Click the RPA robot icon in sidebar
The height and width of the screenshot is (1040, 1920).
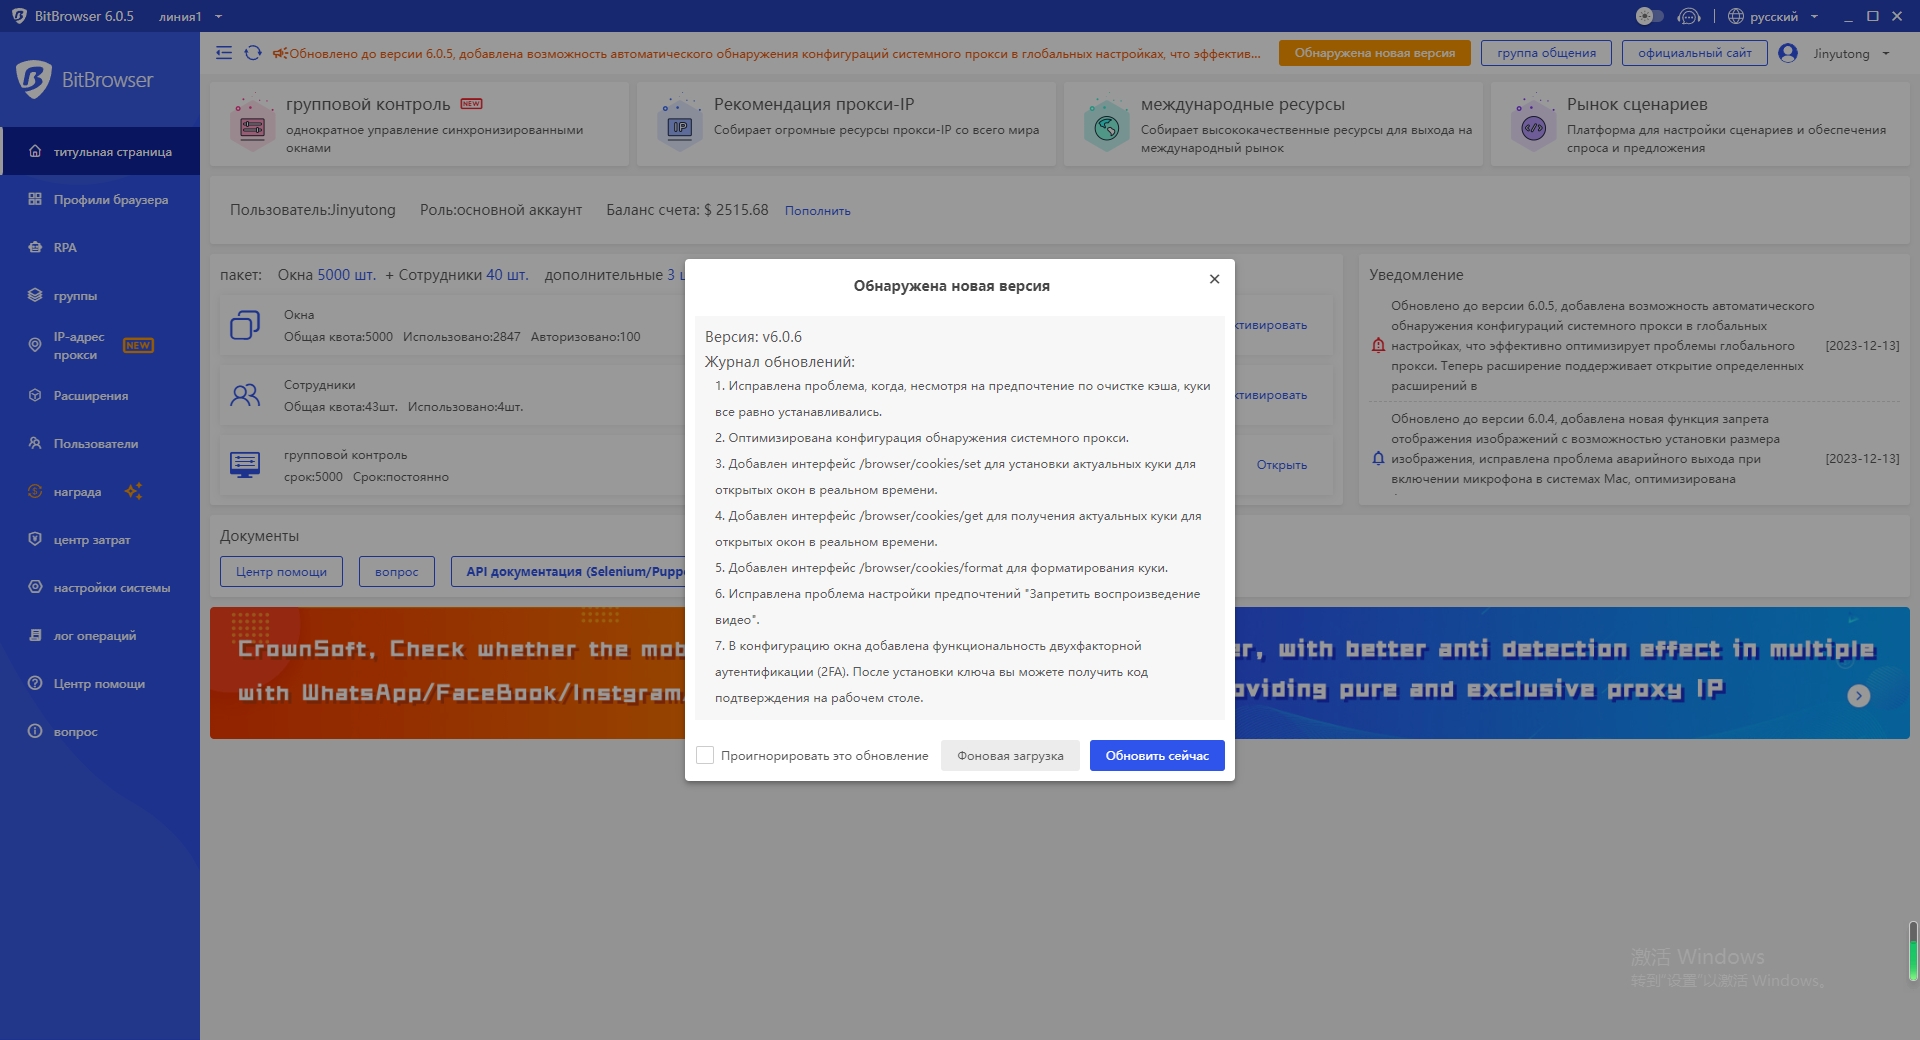point(35,247)
